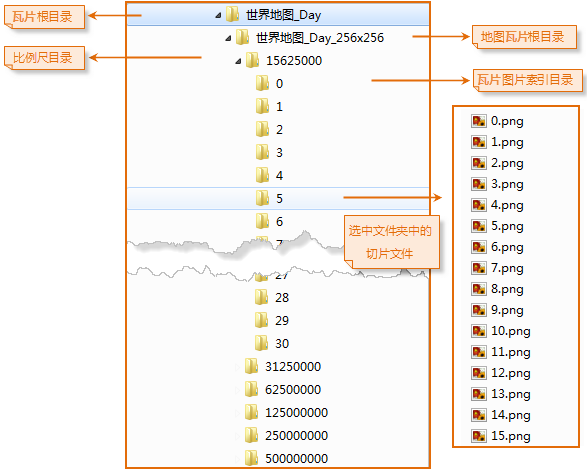Select the 7.png image file icon
Screen dimensions: 587x469
tap(479, 268)
